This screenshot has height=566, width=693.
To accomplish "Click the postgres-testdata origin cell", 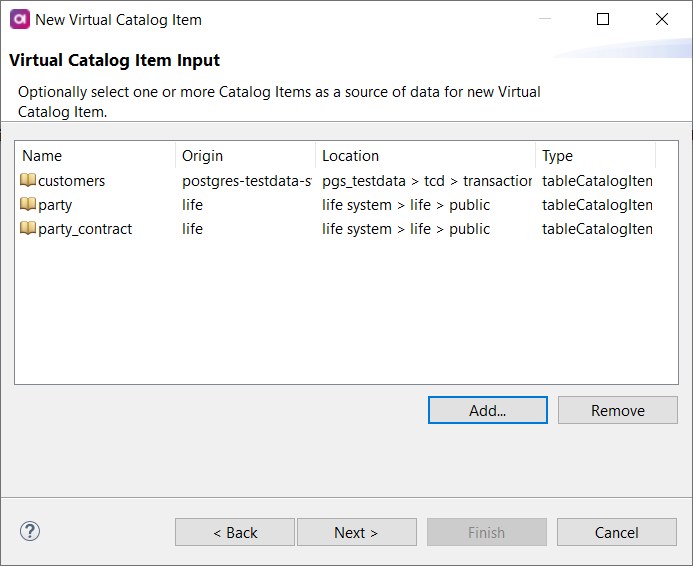I will point(246,181).
